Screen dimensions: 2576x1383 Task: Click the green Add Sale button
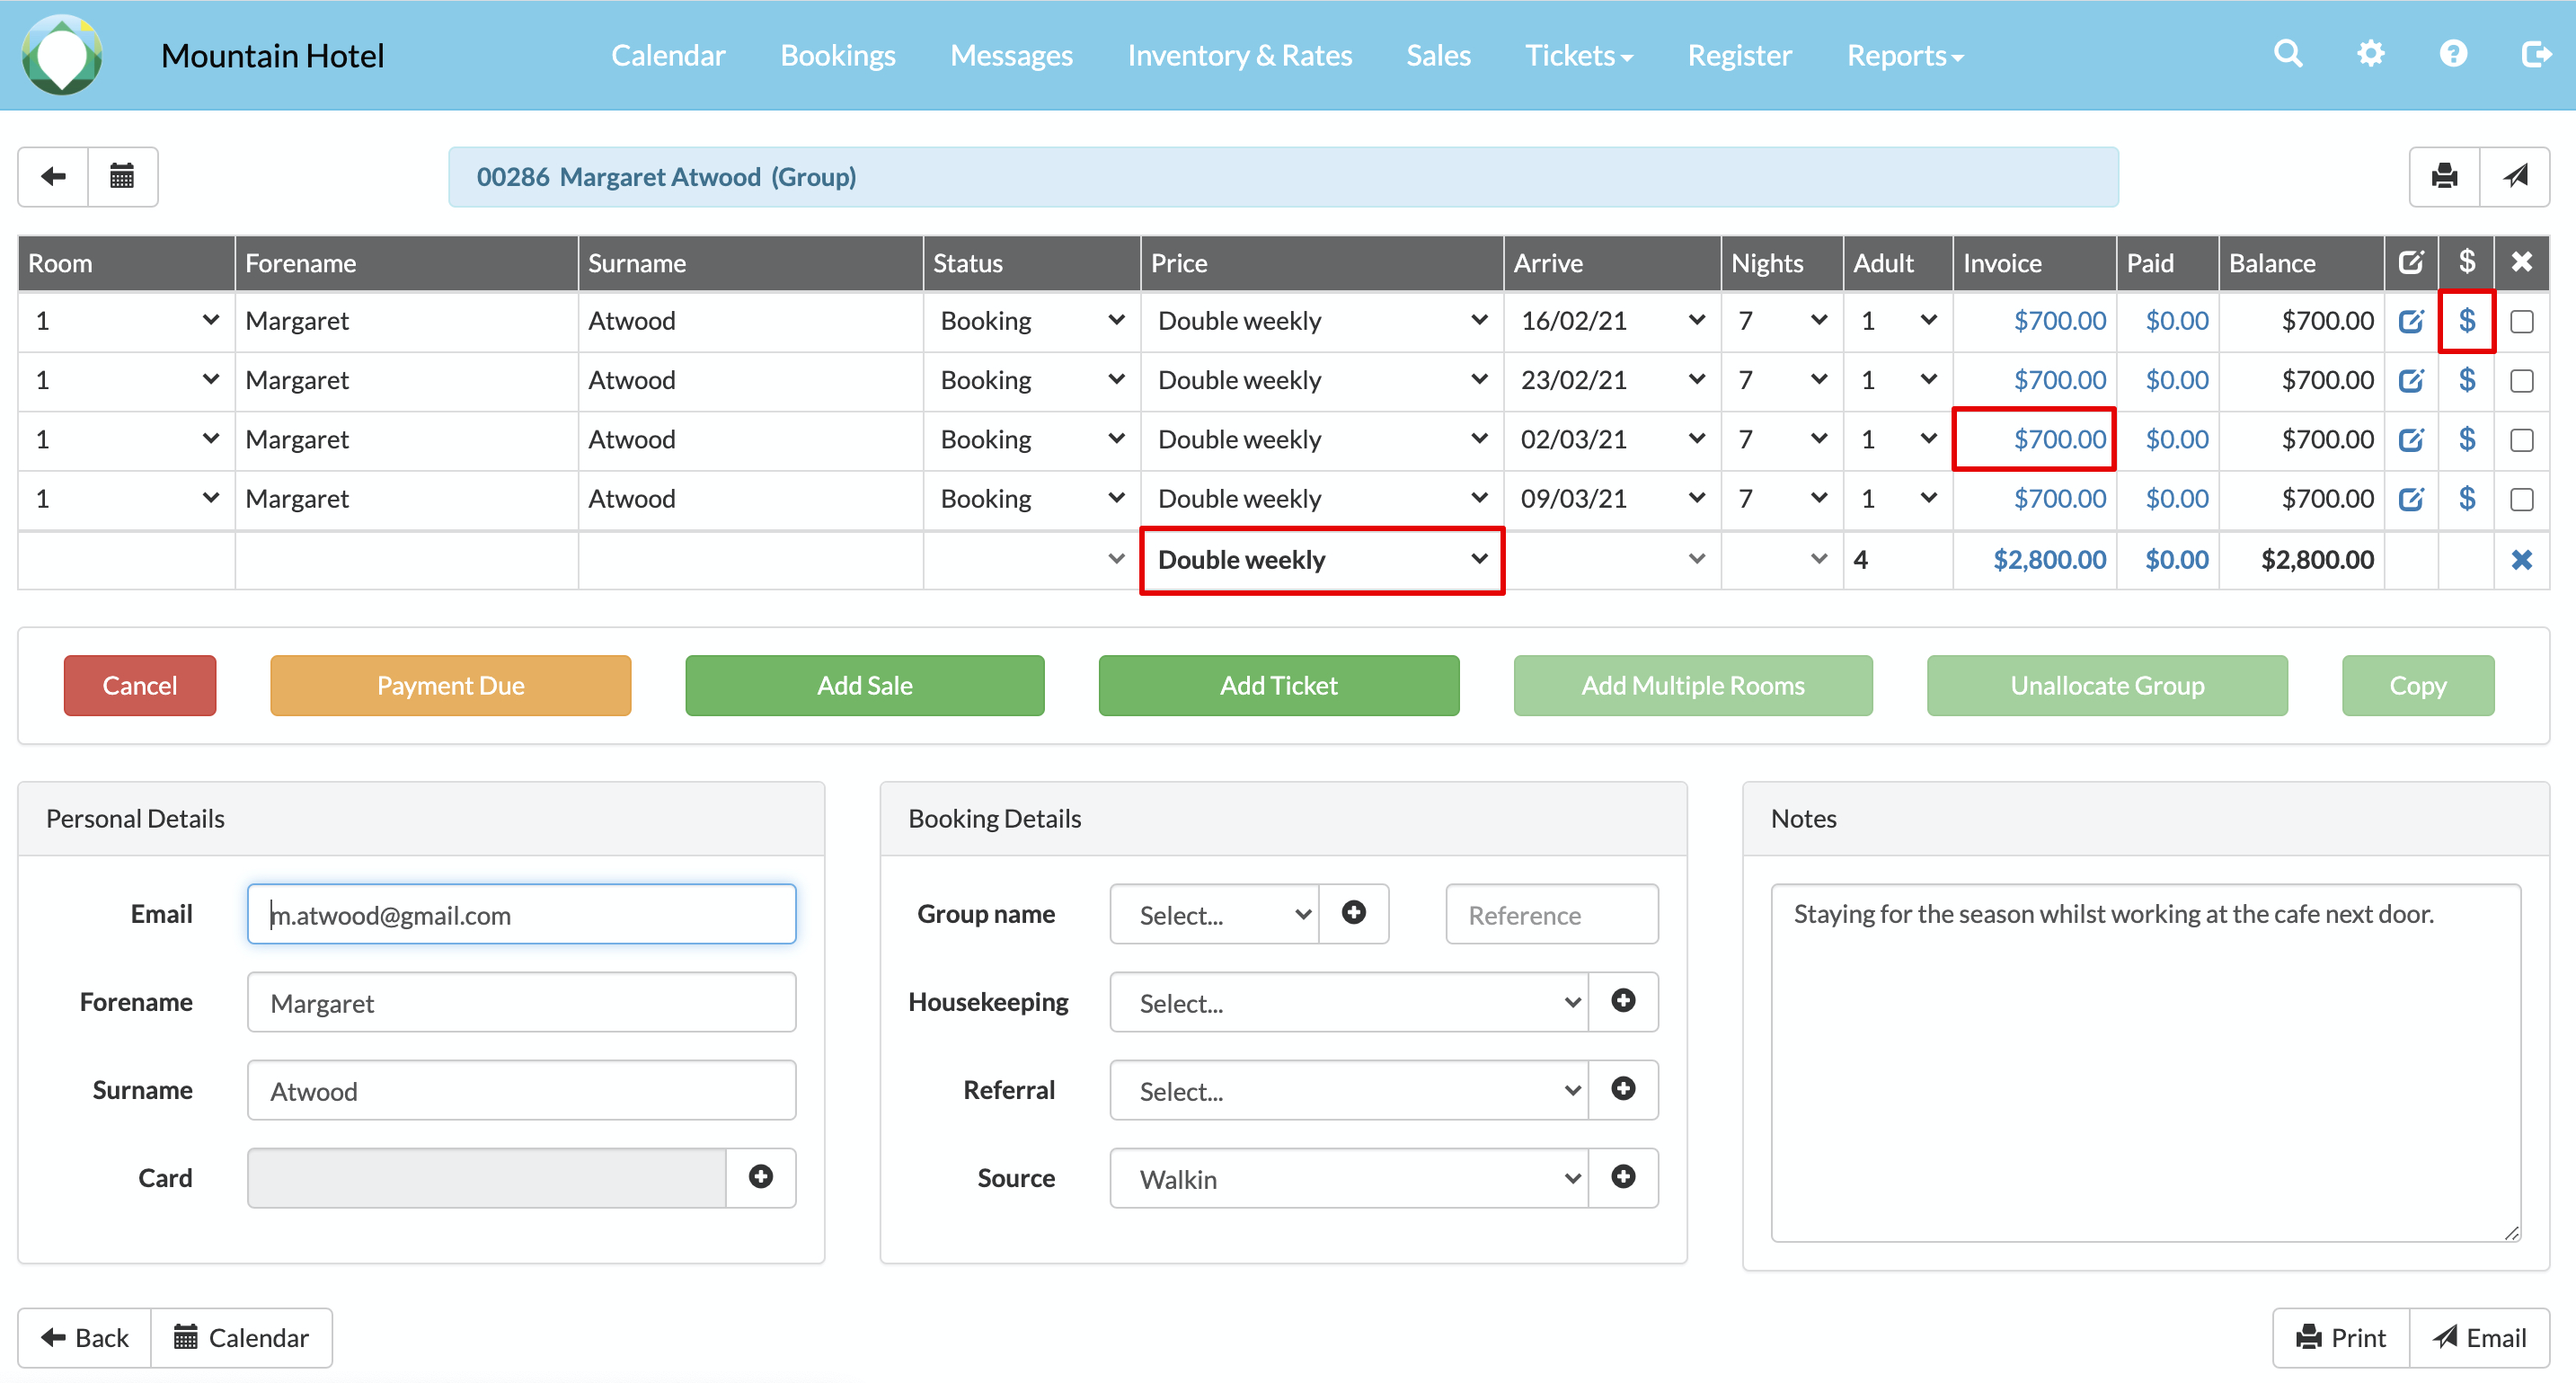pyautogui.click(x=864, y=686)
